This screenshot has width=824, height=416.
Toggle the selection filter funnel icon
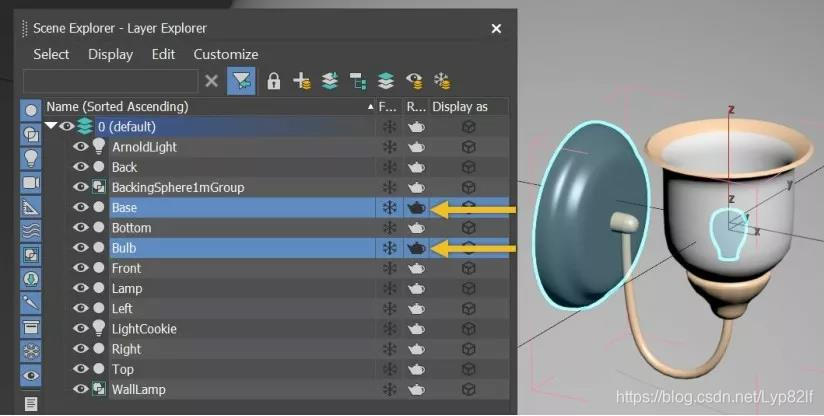click(x=241, y=81)
